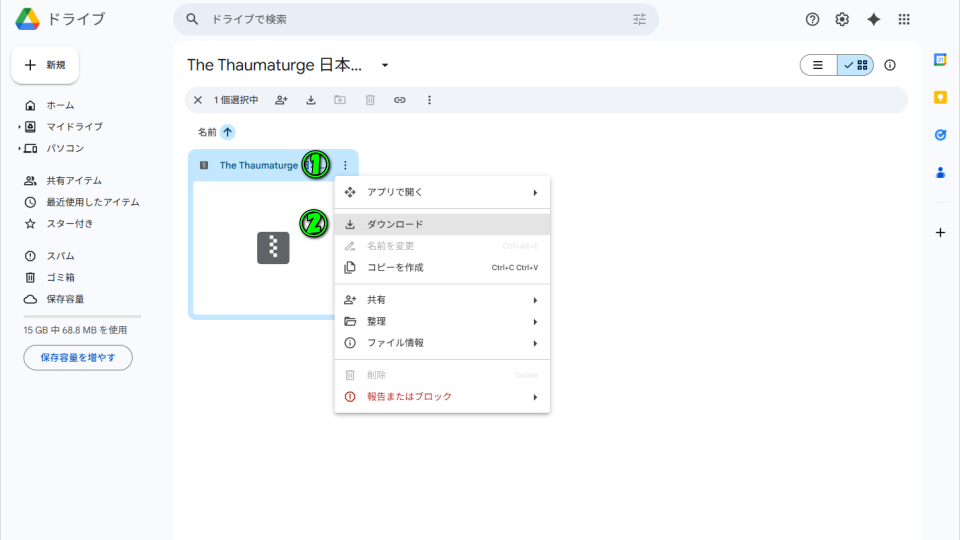This screenshot has height=540, width=960.
Task: Clear selection with the X icon
Action: [198, 100]
